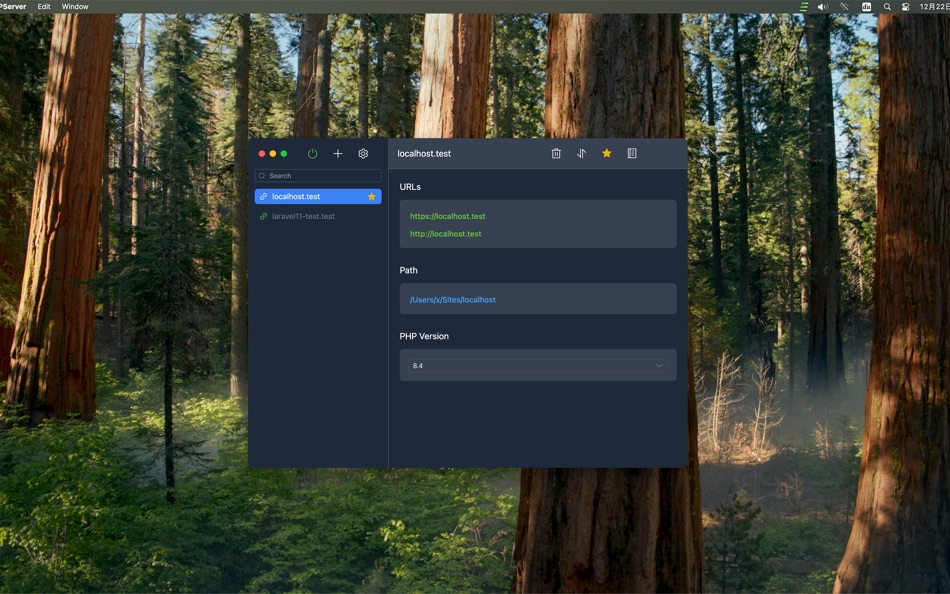Open settings via the gear icon
The width and height of the screenshot is (950, 594).
coord(363,154)
